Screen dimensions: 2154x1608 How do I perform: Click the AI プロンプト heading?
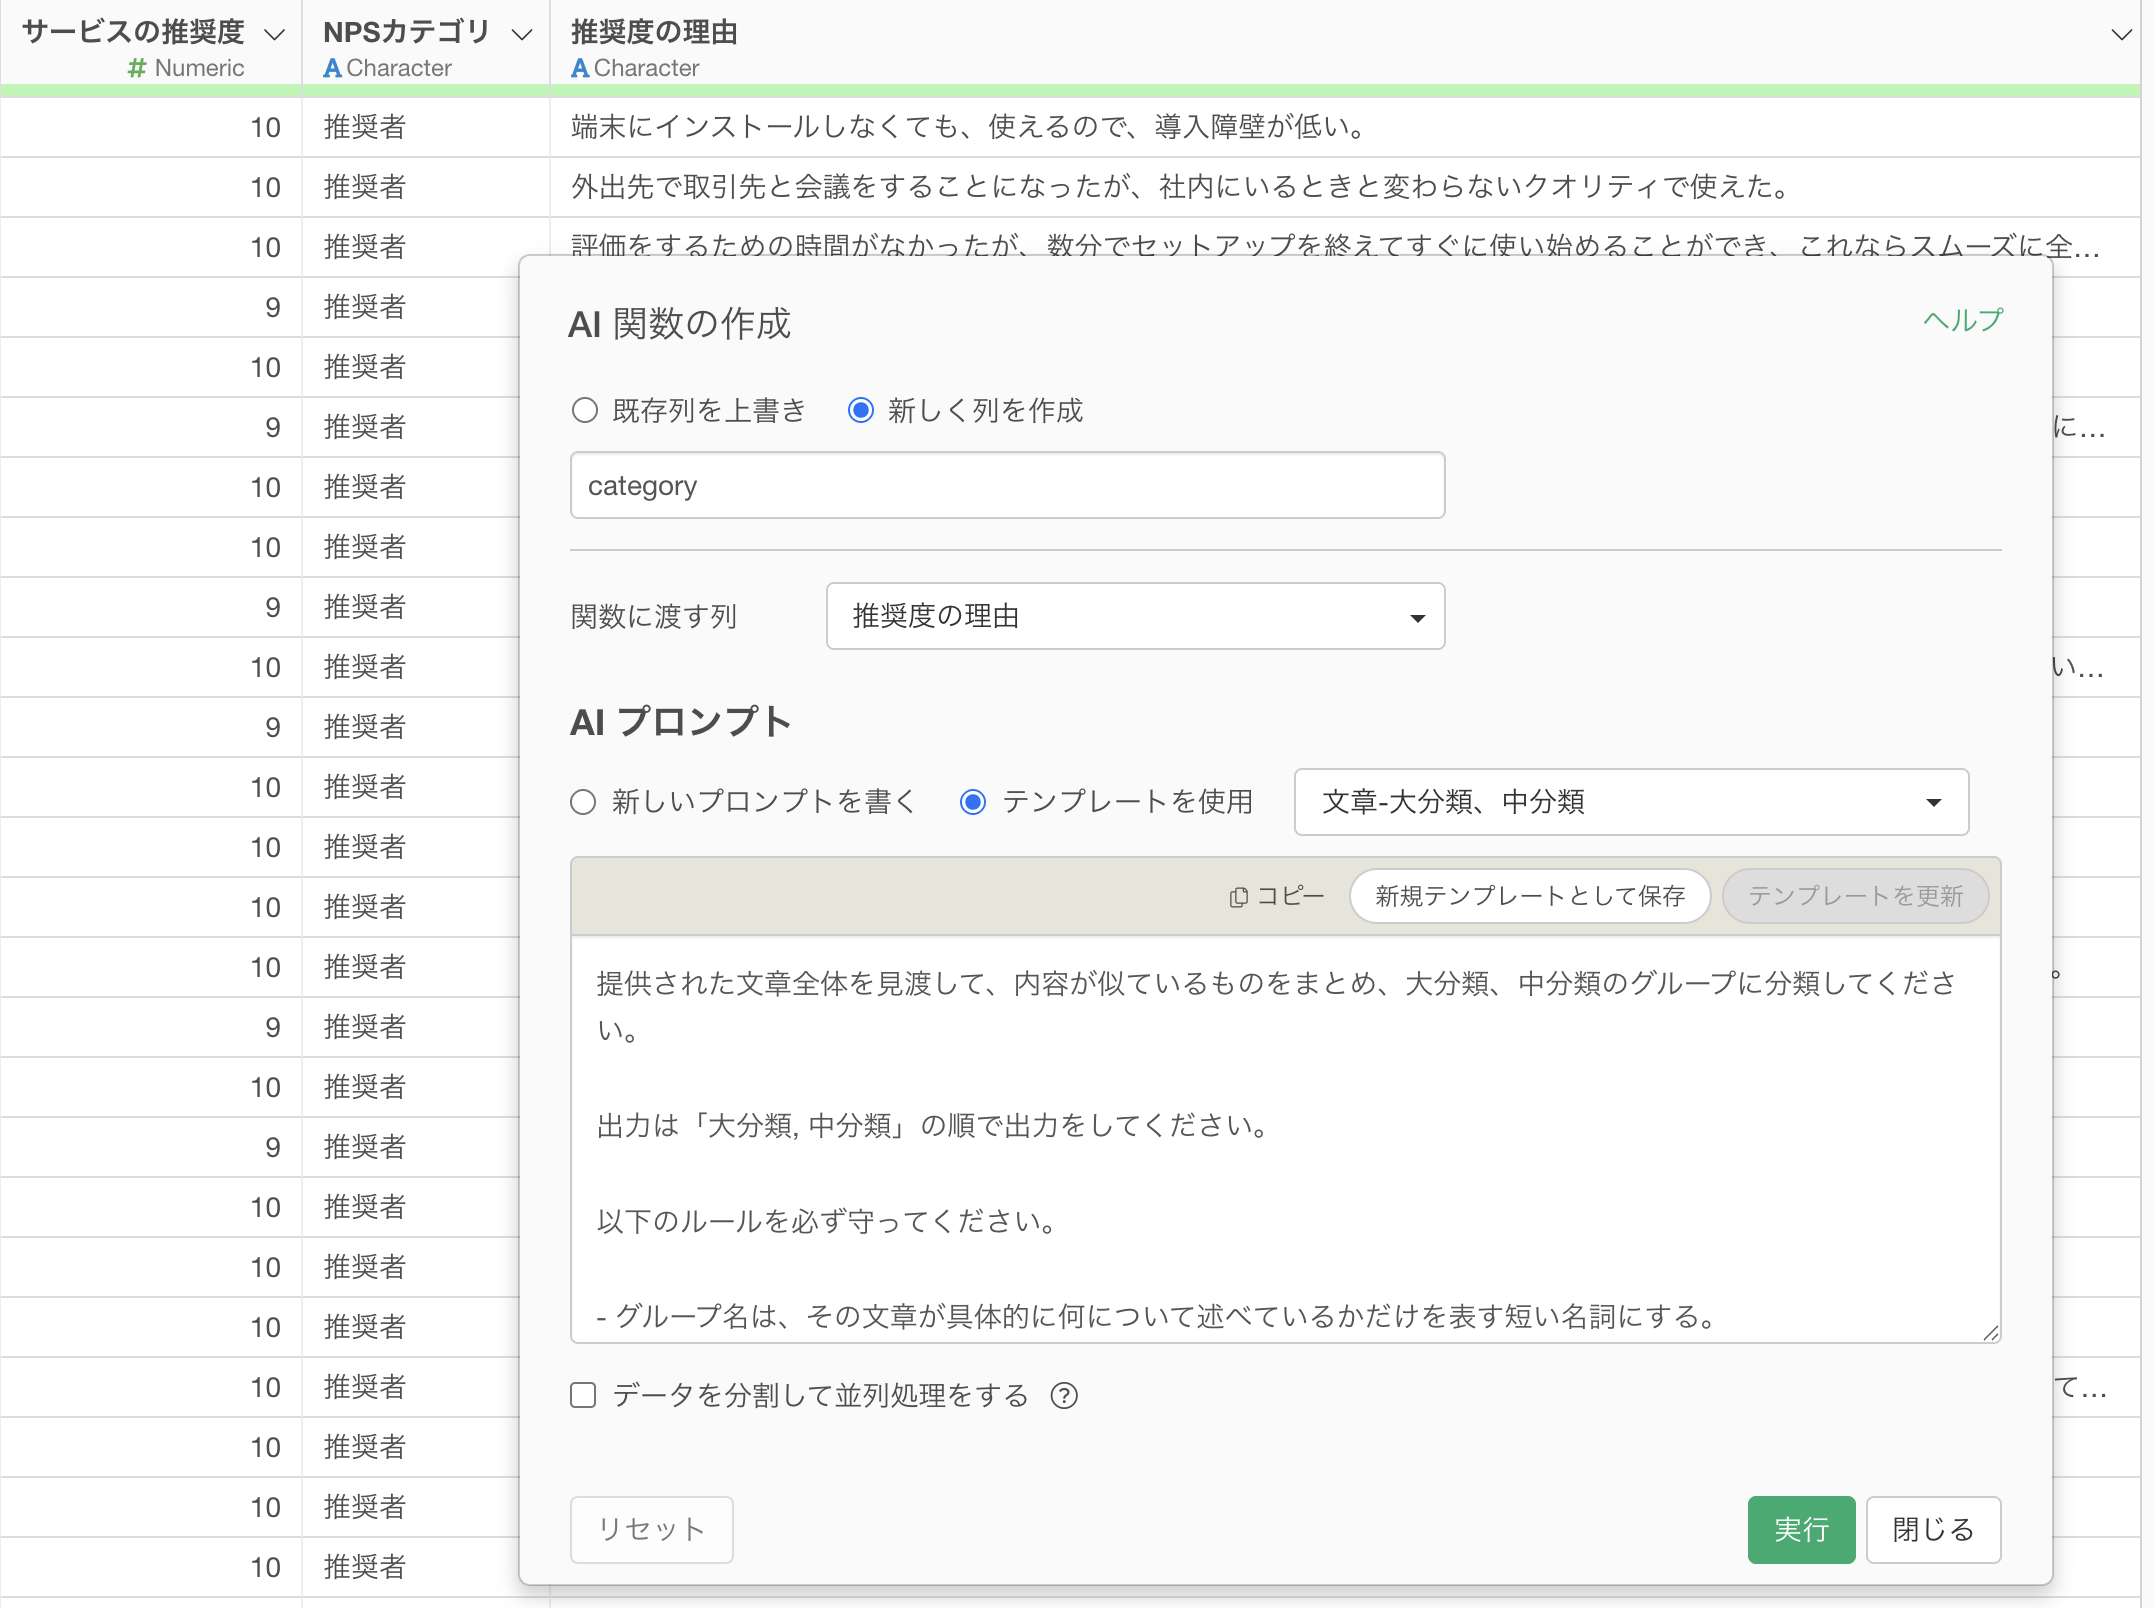point(680,722)
